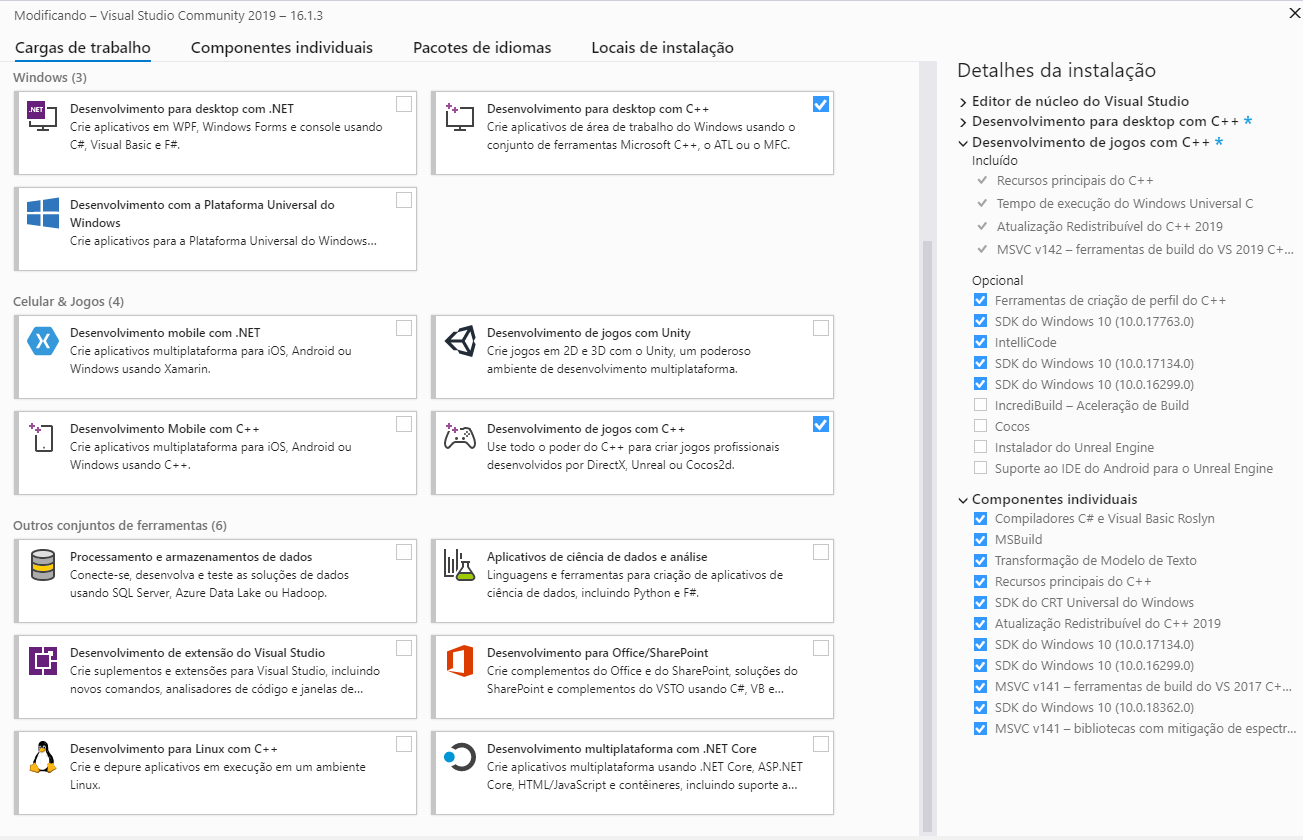Image resolution: width=1303 pixels, height=840 pixels.
Task: Collapse Desenvolvimento de jogos com C++ details
Action: [963, 143]
